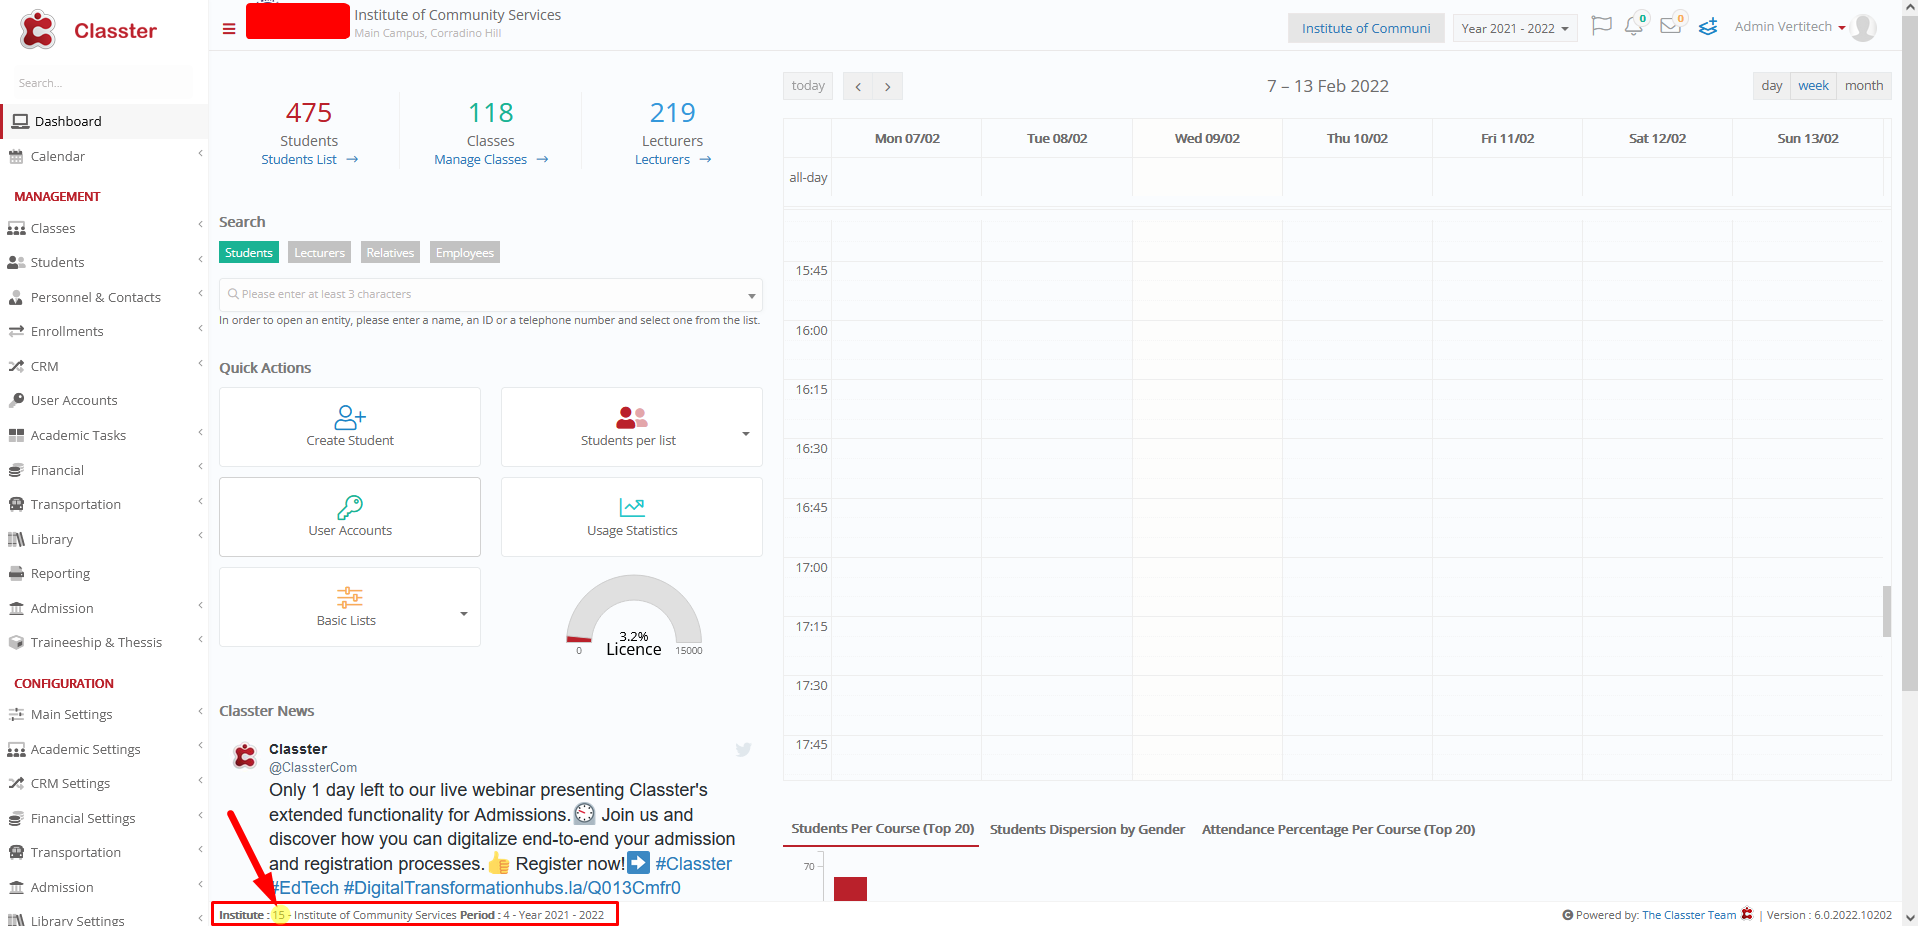Open The Classter Team footer link
1918x926 pixels.
pos(1689,915)
